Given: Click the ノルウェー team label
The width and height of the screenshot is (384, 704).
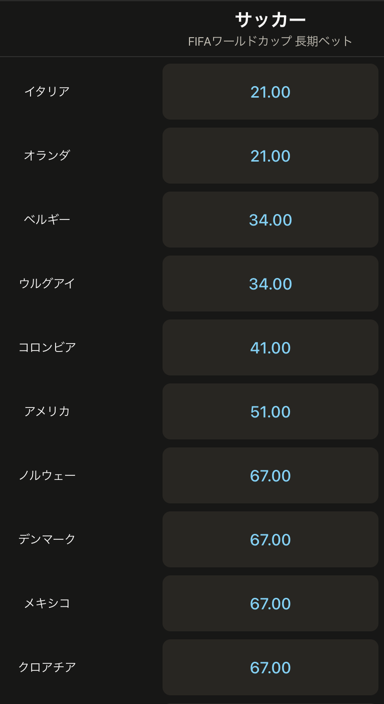Looking at the screenshot, I should click(47, 475).
